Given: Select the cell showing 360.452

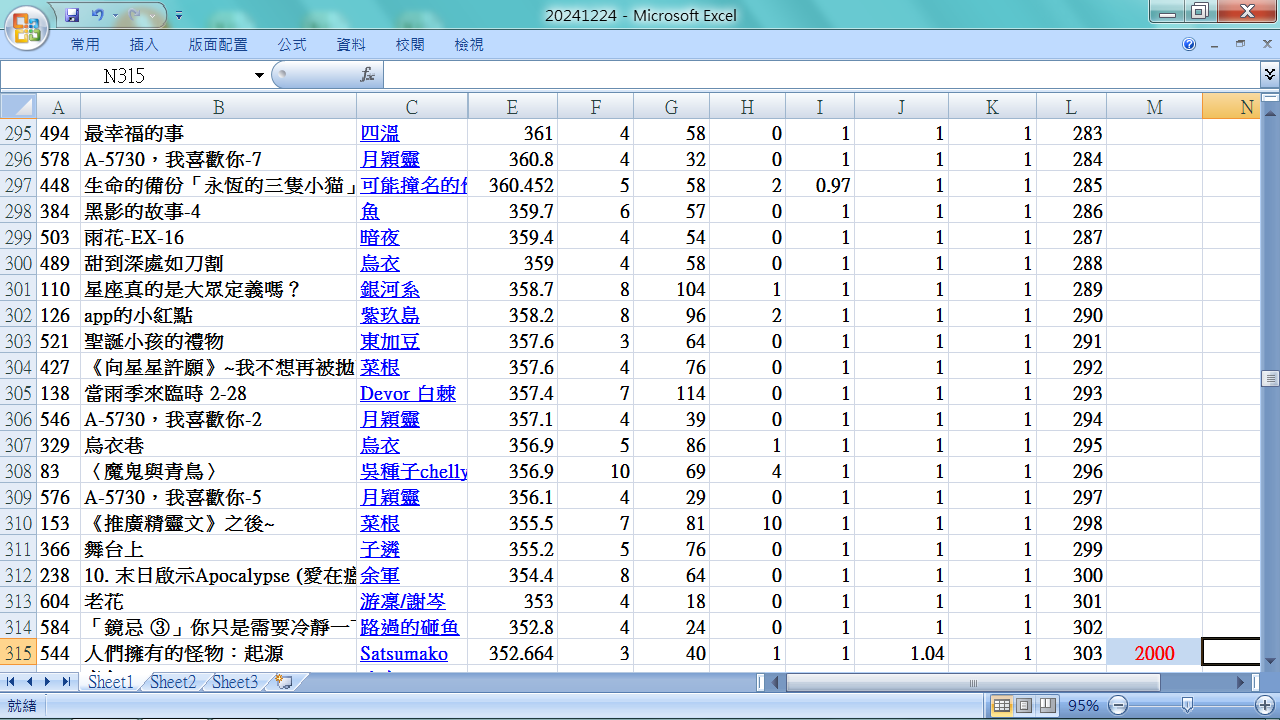Looking at the screenshot, I should (512, 185).
